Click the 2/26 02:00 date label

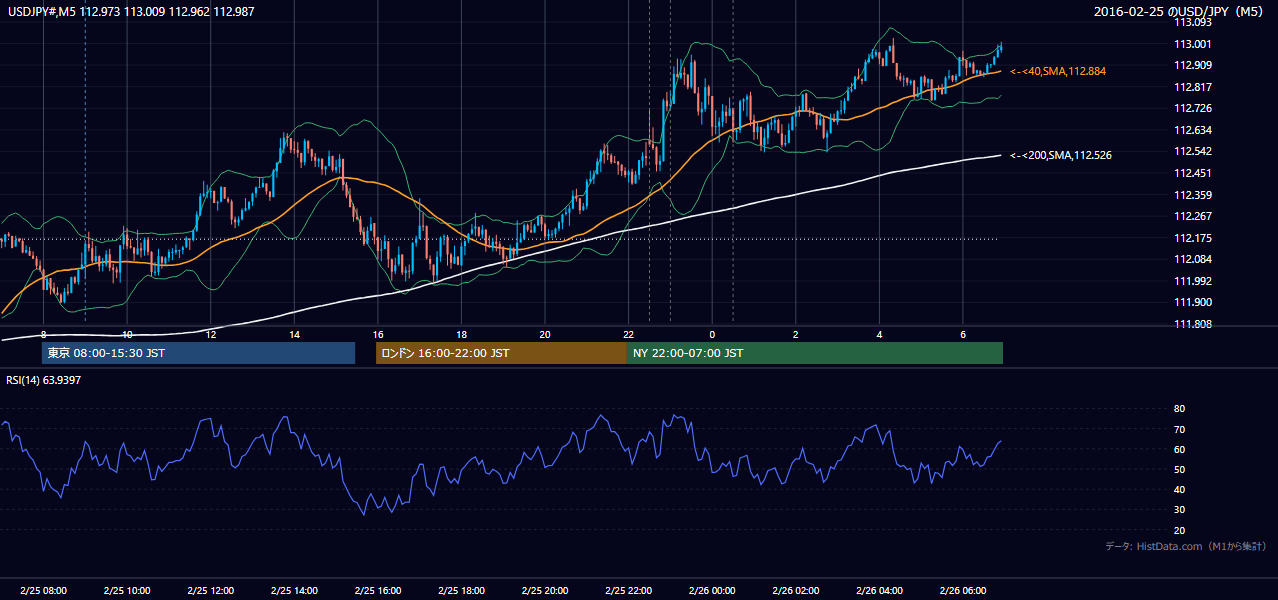click(x=796, y=591)
